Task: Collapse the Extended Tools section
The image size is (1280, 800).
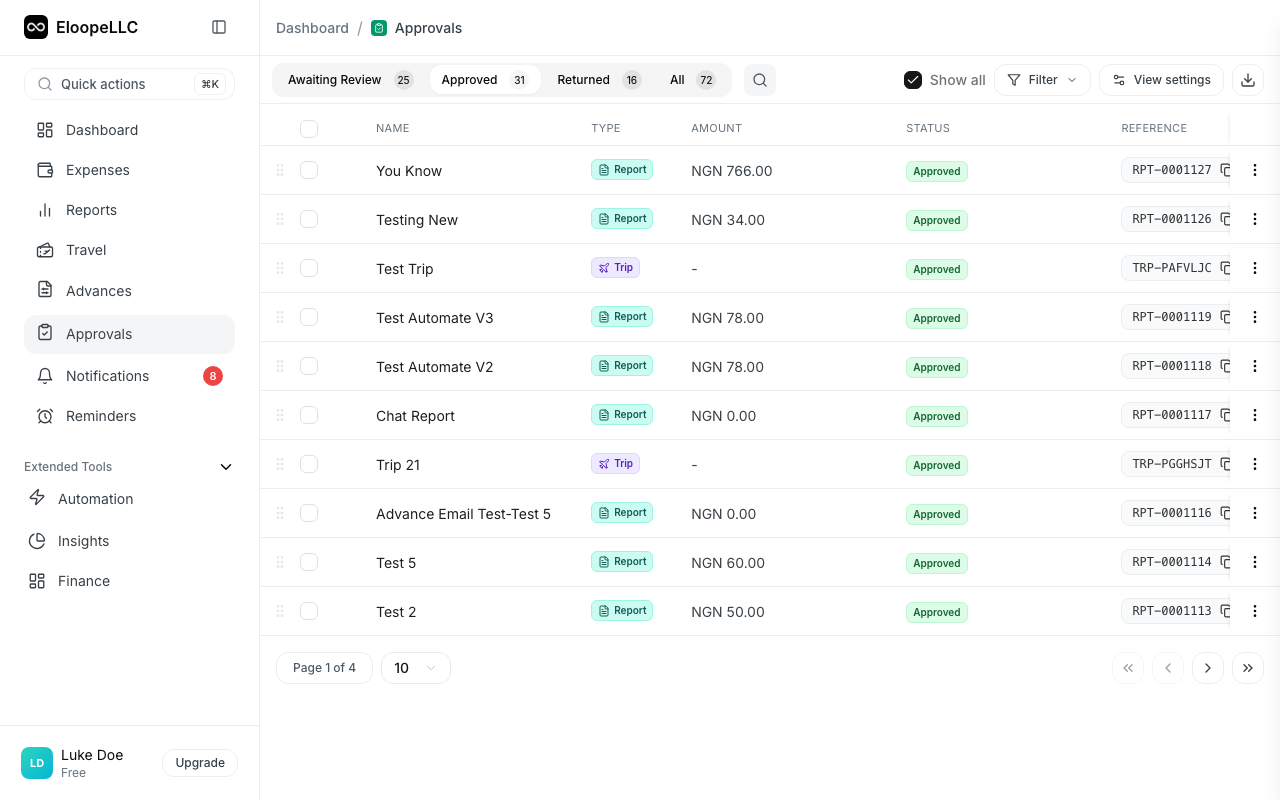Action: [x=226, y=467]
